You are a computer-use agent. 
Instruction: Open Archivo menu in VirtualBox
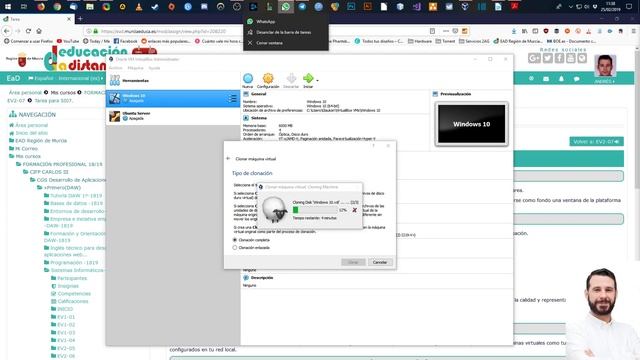[116, 68]
